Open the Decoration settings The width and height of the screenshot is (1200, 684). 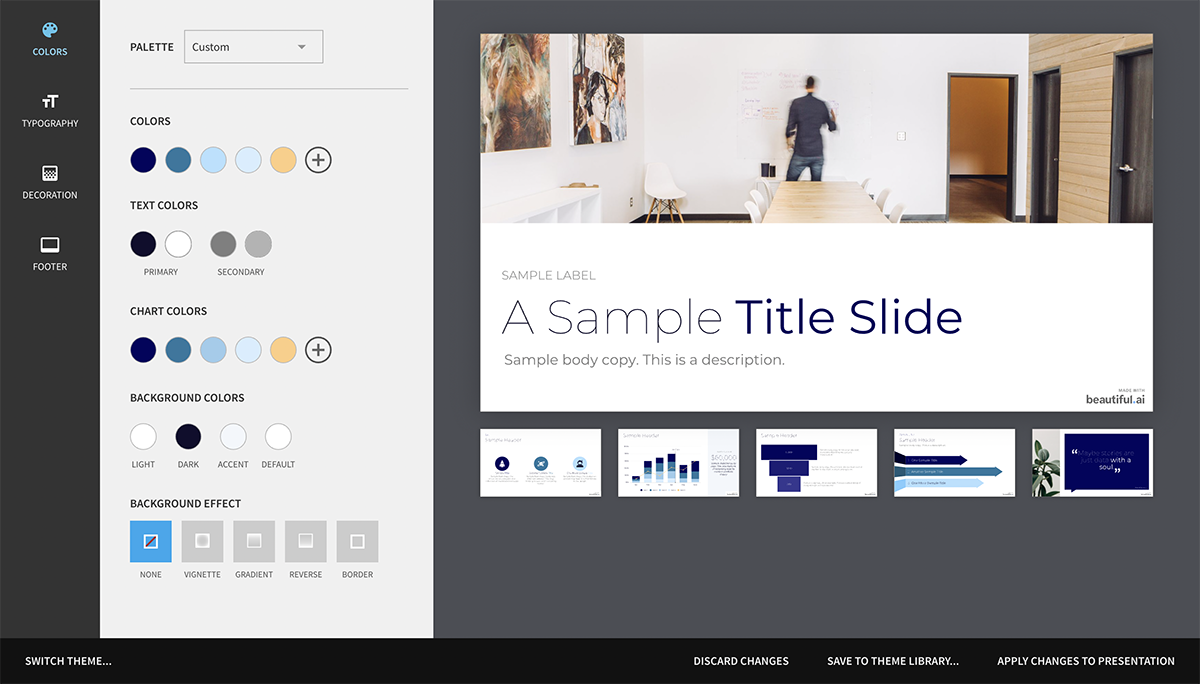pos(49,181)
